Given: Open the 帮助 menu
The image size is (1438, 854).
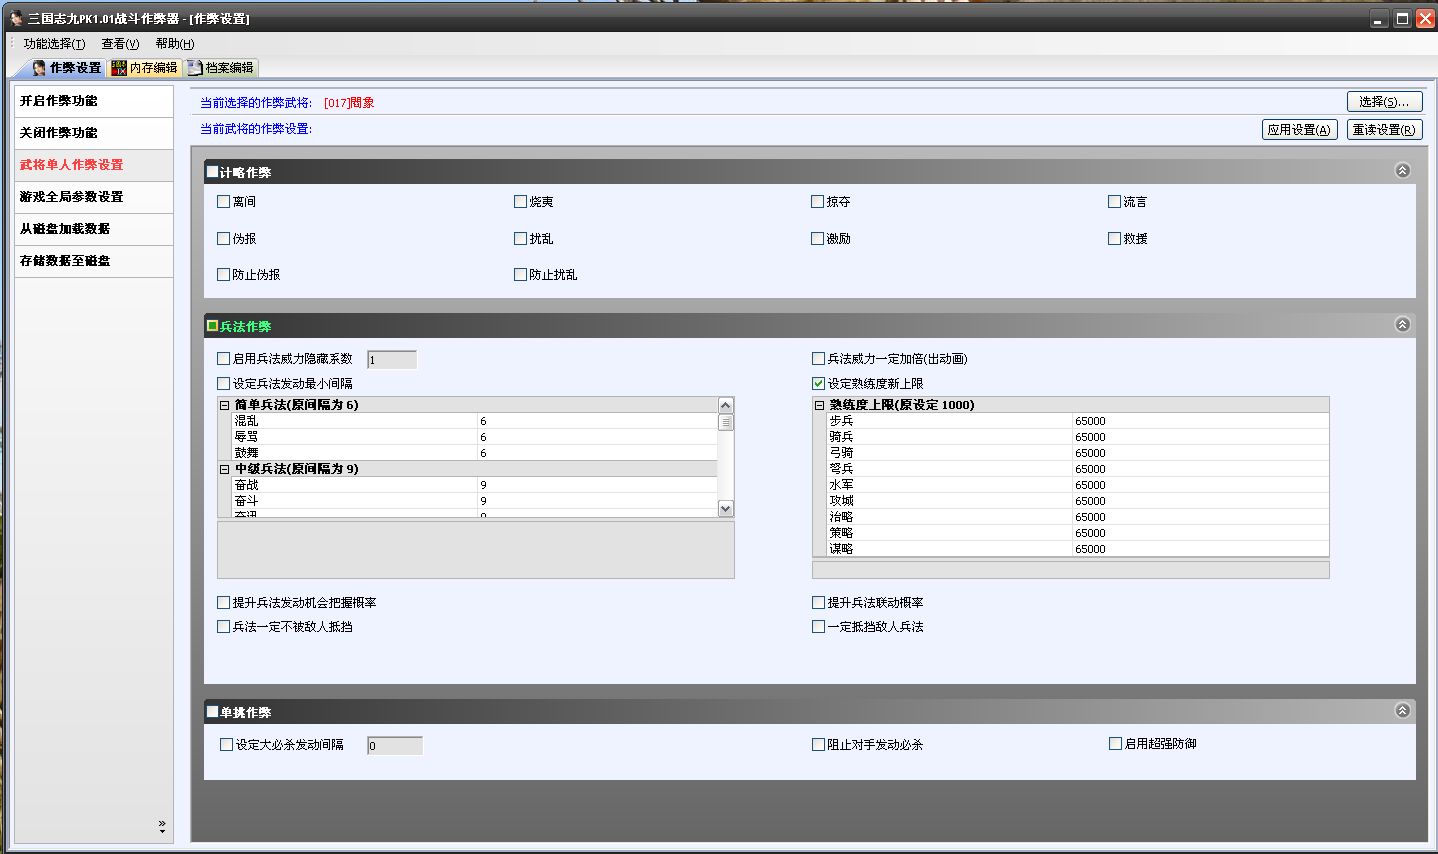Looking at the screenshot, I should tap(174, 44).
